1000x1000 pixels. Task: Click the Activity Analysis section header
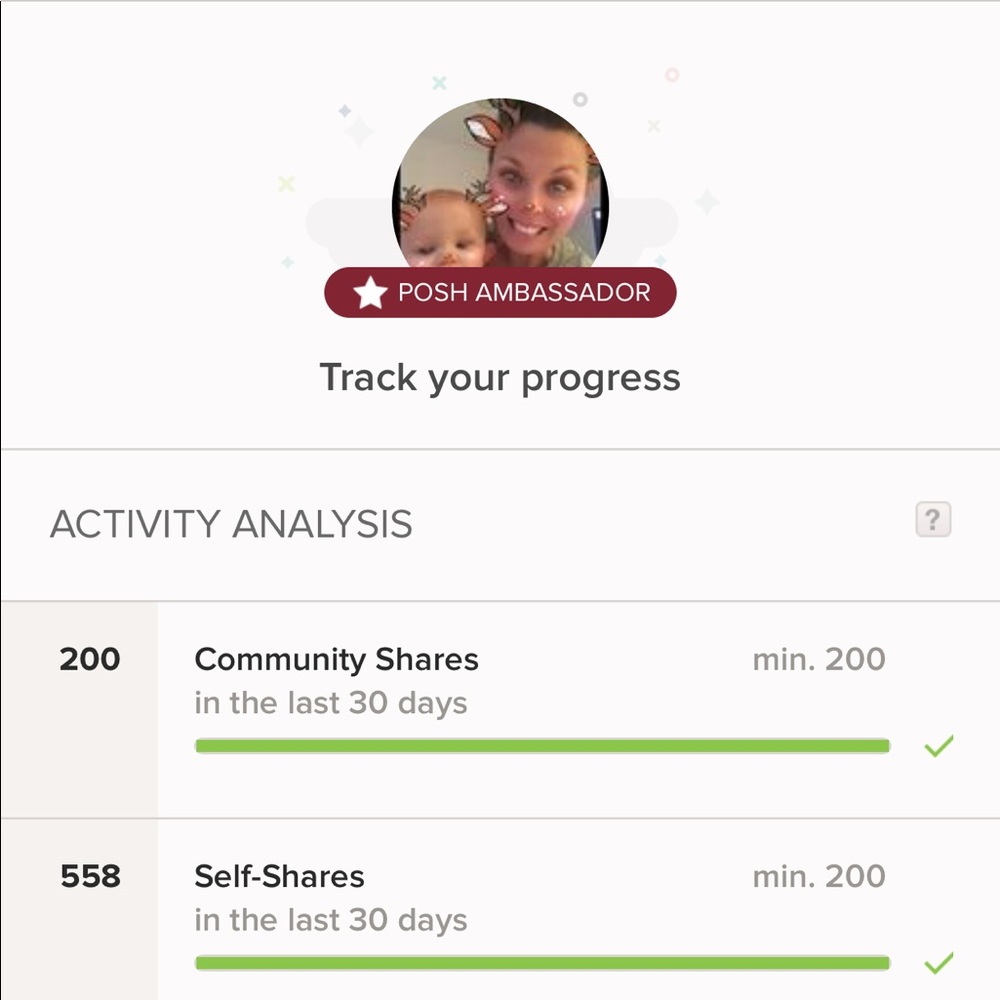pyautogui.click(x=231, y=524)
